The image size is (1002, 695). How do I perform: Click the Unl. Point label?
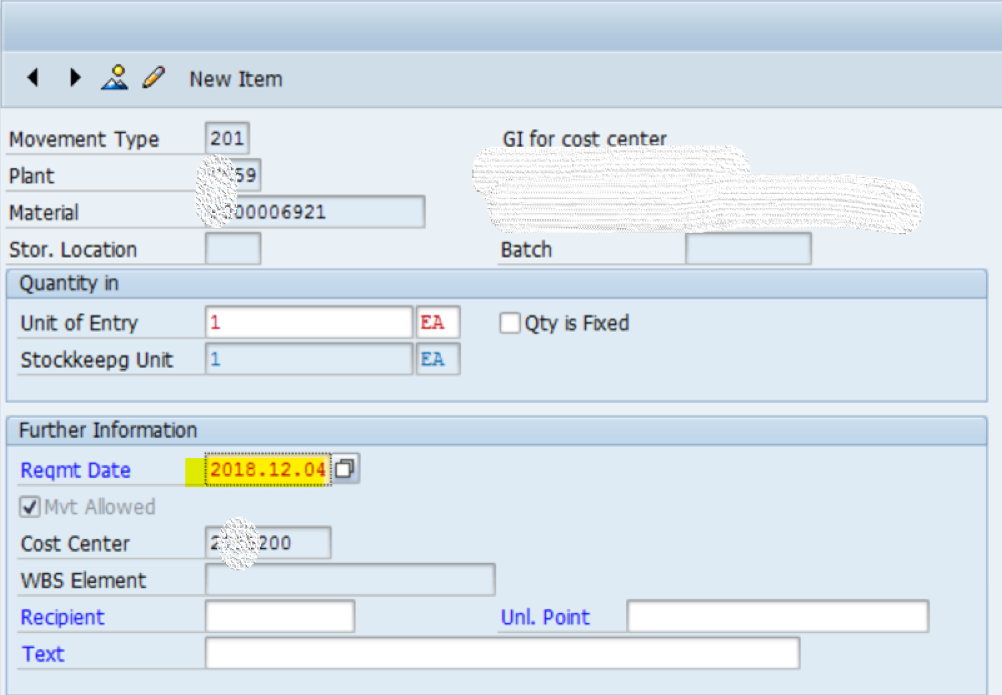[x=546, y=618]
